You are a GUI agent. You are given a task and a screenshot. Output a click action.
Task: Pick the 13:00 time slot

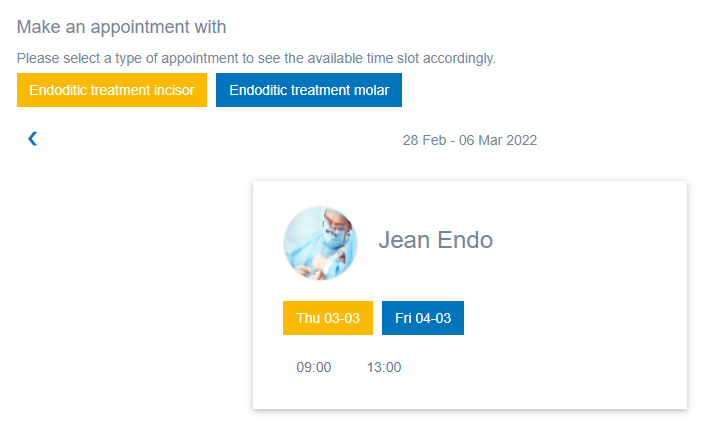point(384,368)
